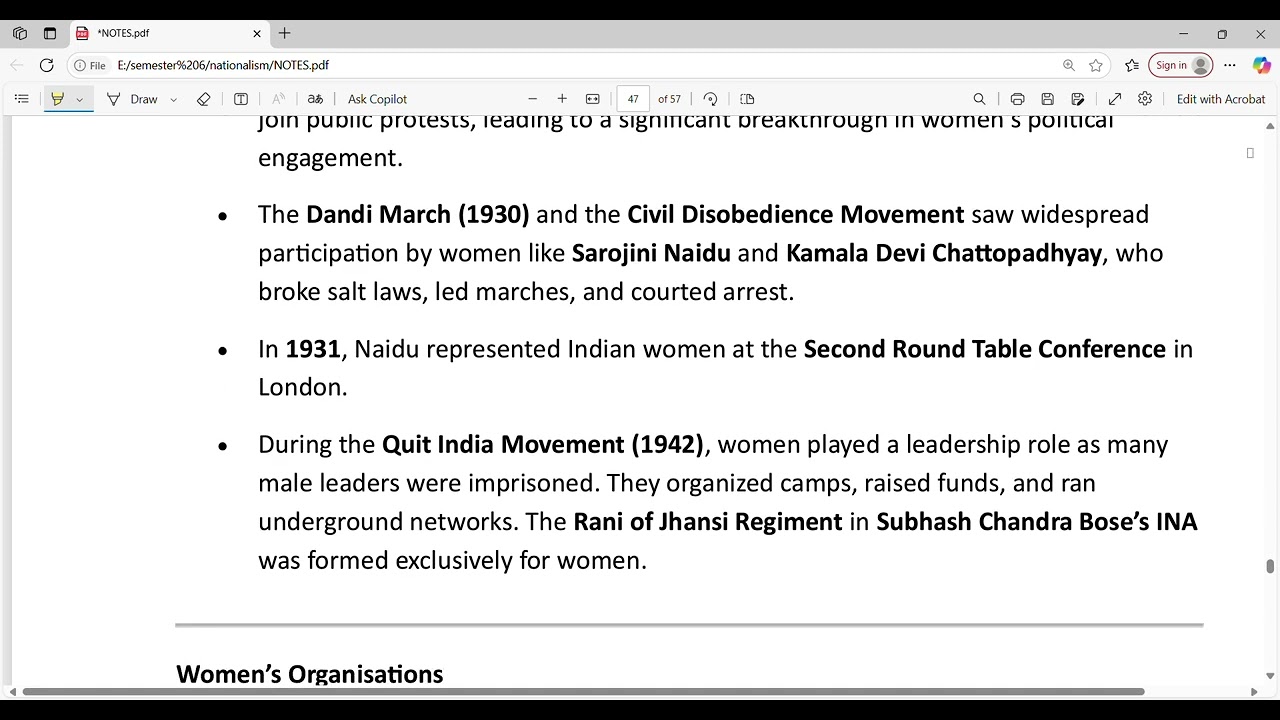Screen dimensions: 1280x720
Task: Restore down the browser window
Action: tap(1222, 33)
